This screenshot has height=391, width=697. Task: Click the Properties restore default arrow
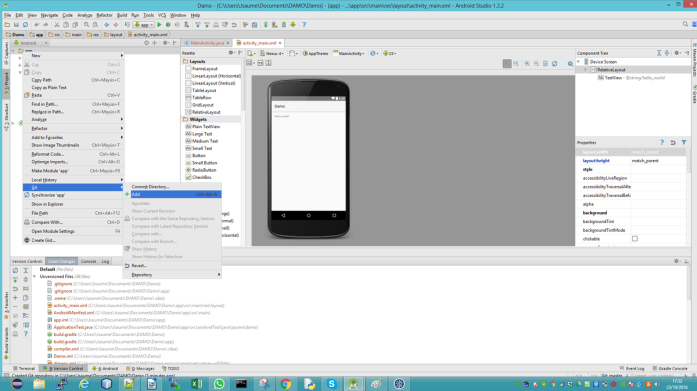pos(673,143)
